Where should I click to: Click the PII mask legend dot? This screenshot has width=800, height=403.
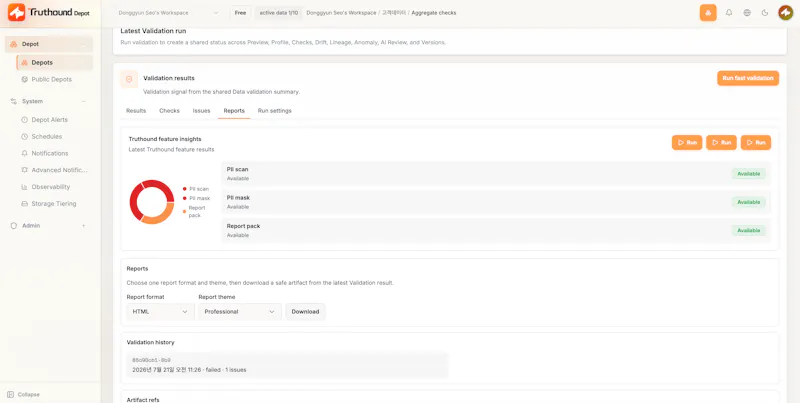[x=185, y=198]
